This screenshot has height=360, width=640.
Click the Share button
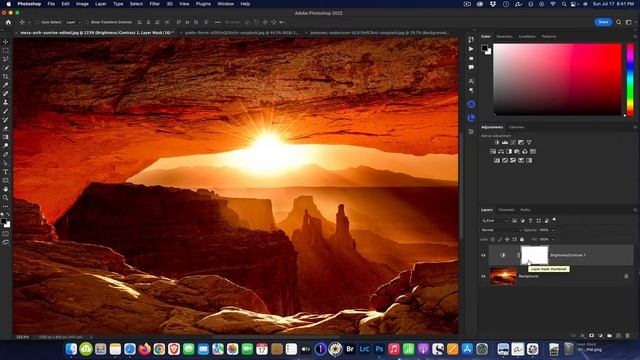click(603, 22)
